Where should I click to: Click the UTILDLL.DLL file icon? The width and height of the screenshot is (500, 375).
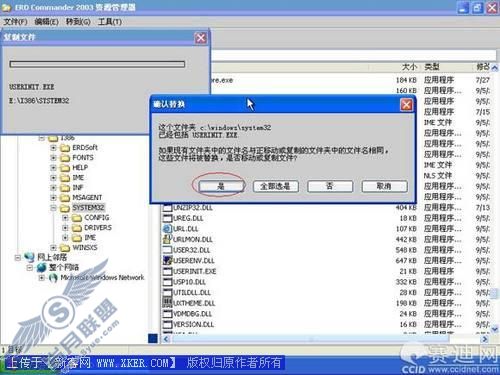coord(167,293)
